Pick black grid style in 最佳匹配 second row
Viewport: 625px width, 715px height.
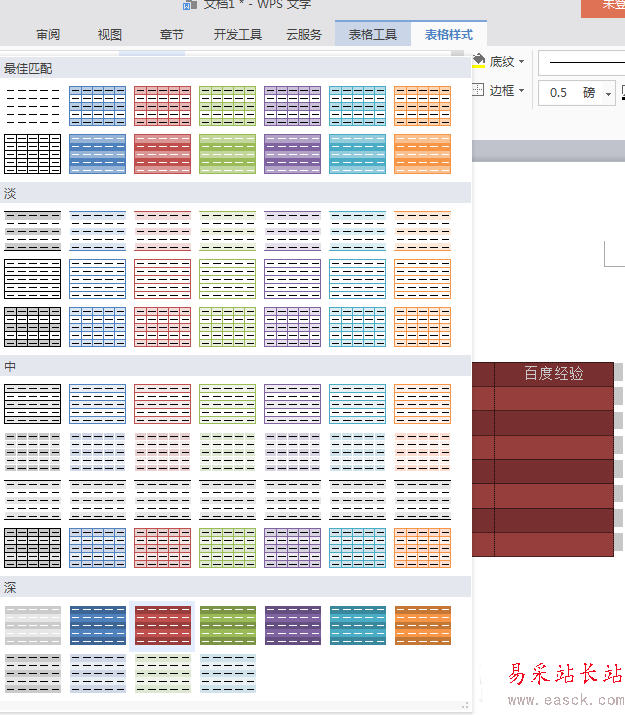(32, 154)
